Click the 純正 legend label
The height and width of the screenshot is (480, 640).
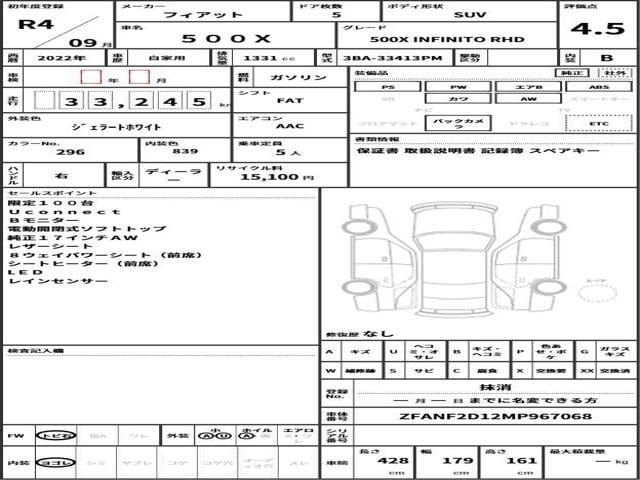point(572,74)
